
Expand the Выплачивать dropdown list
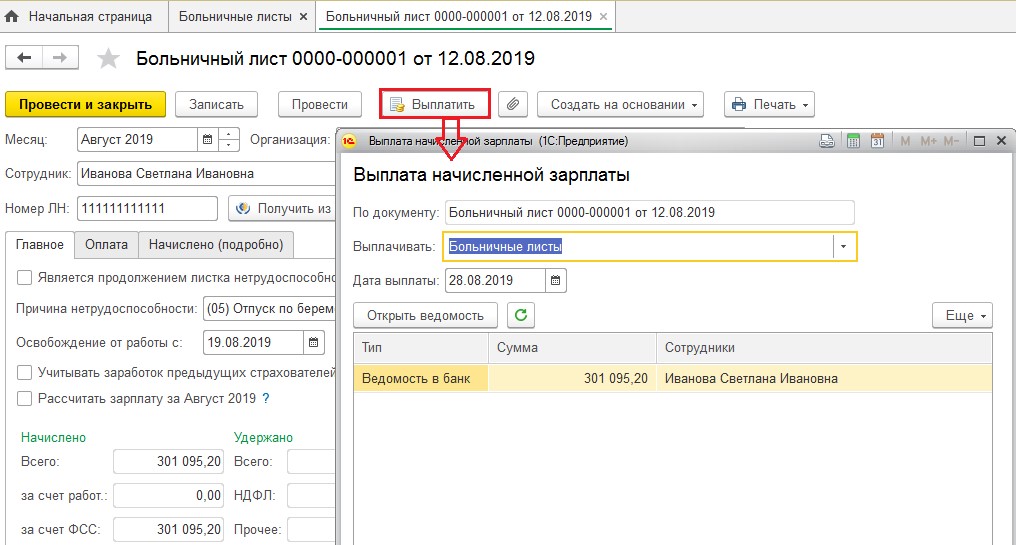point(845,246)
